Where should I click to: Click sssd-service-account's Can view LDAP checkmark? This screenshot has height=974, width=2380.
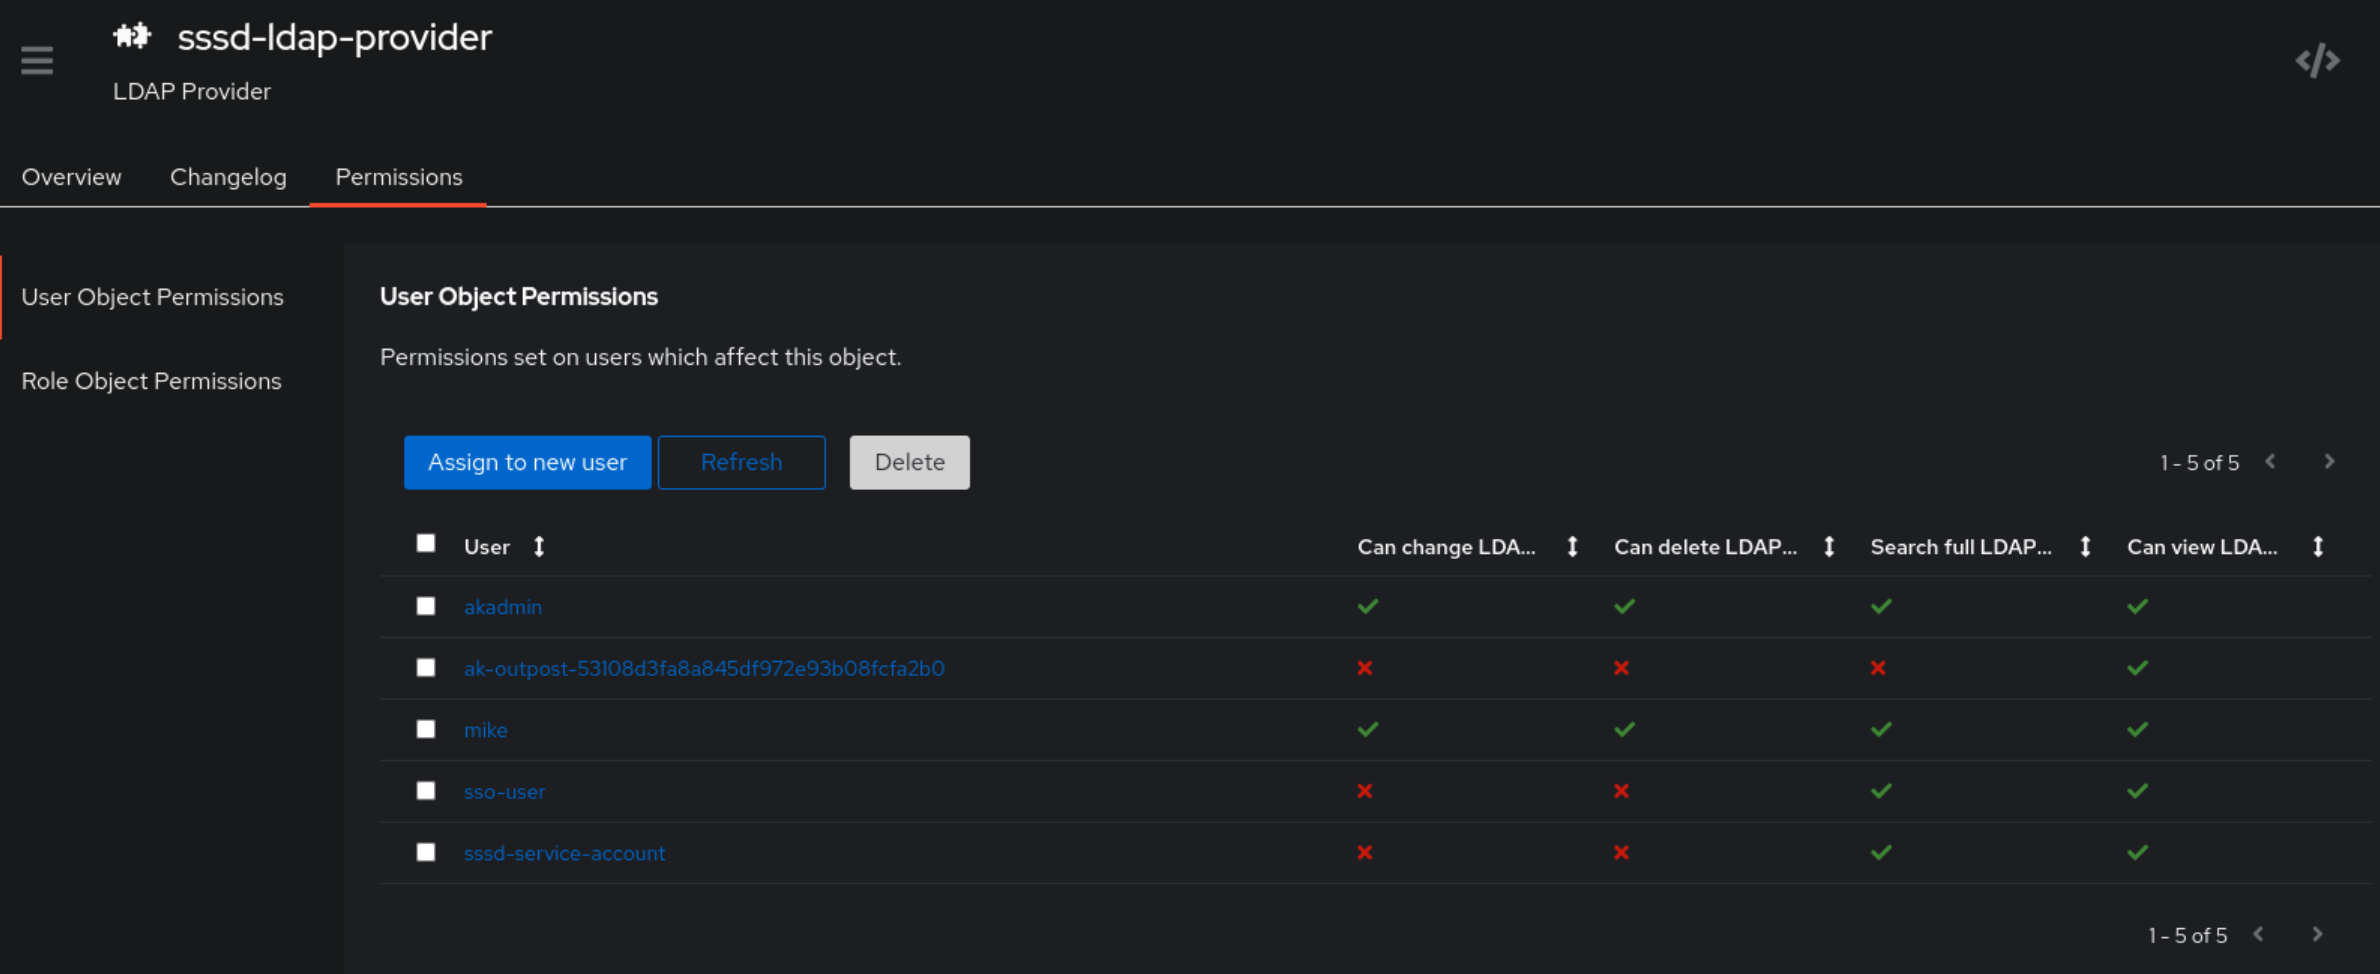point(2138,853)
